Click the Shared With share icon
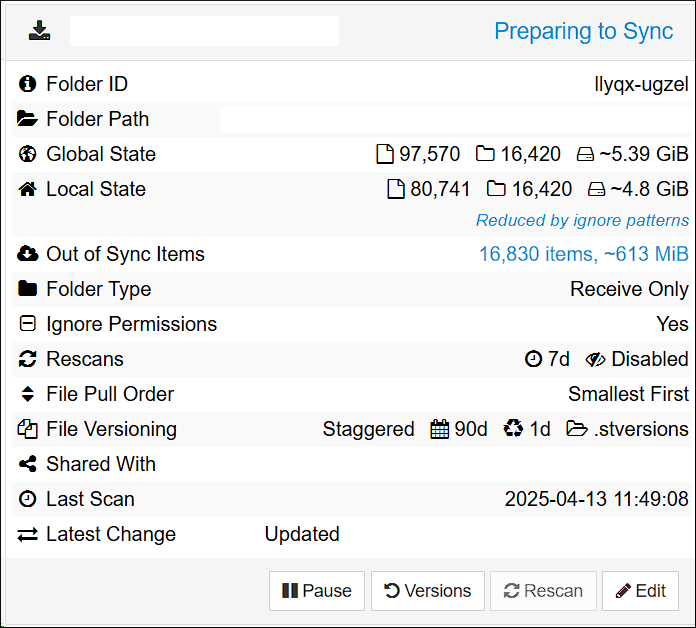 (28, 464)
